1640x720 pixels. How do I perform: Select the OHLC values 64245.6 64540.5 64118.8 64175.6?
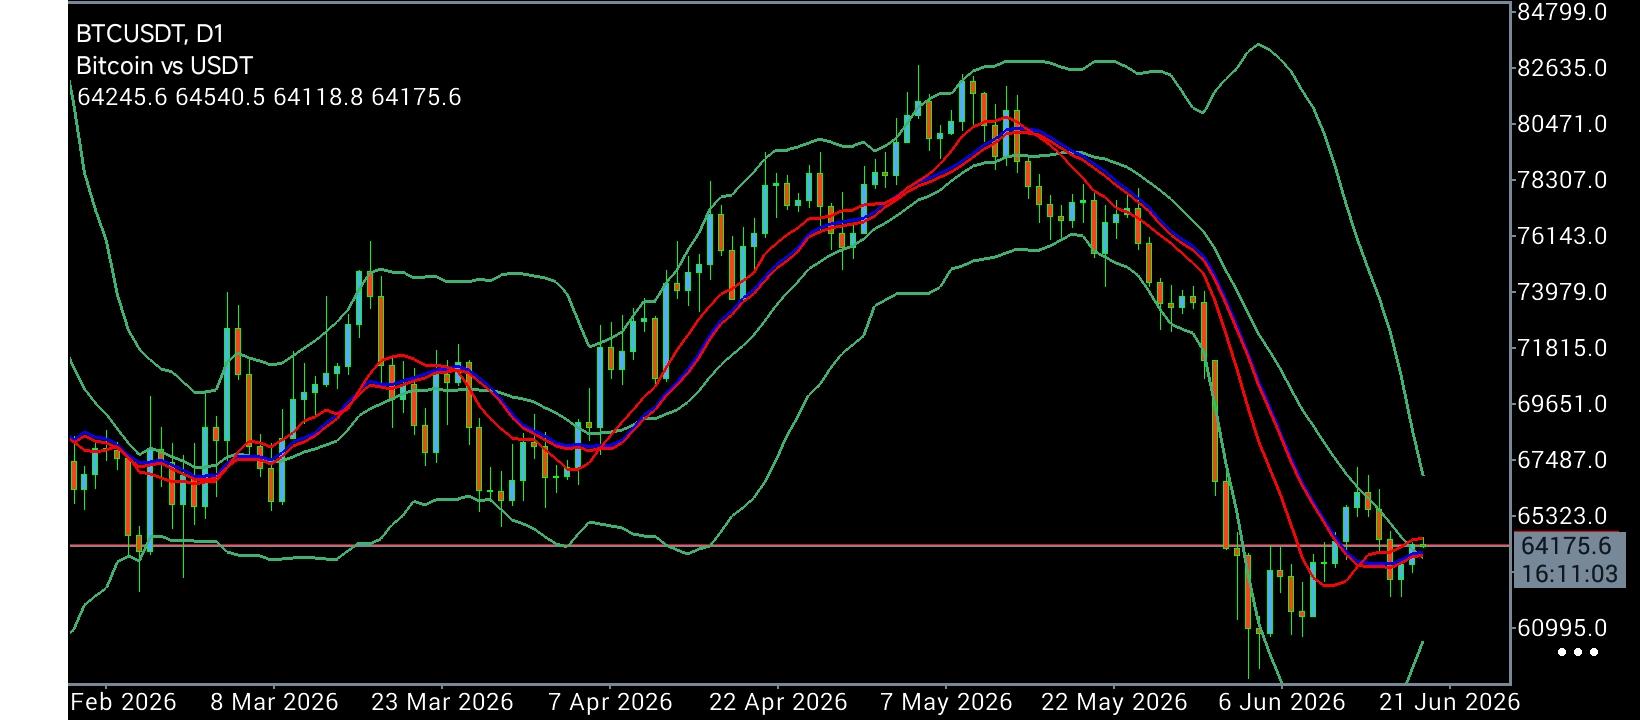click(x=269, y=97)
